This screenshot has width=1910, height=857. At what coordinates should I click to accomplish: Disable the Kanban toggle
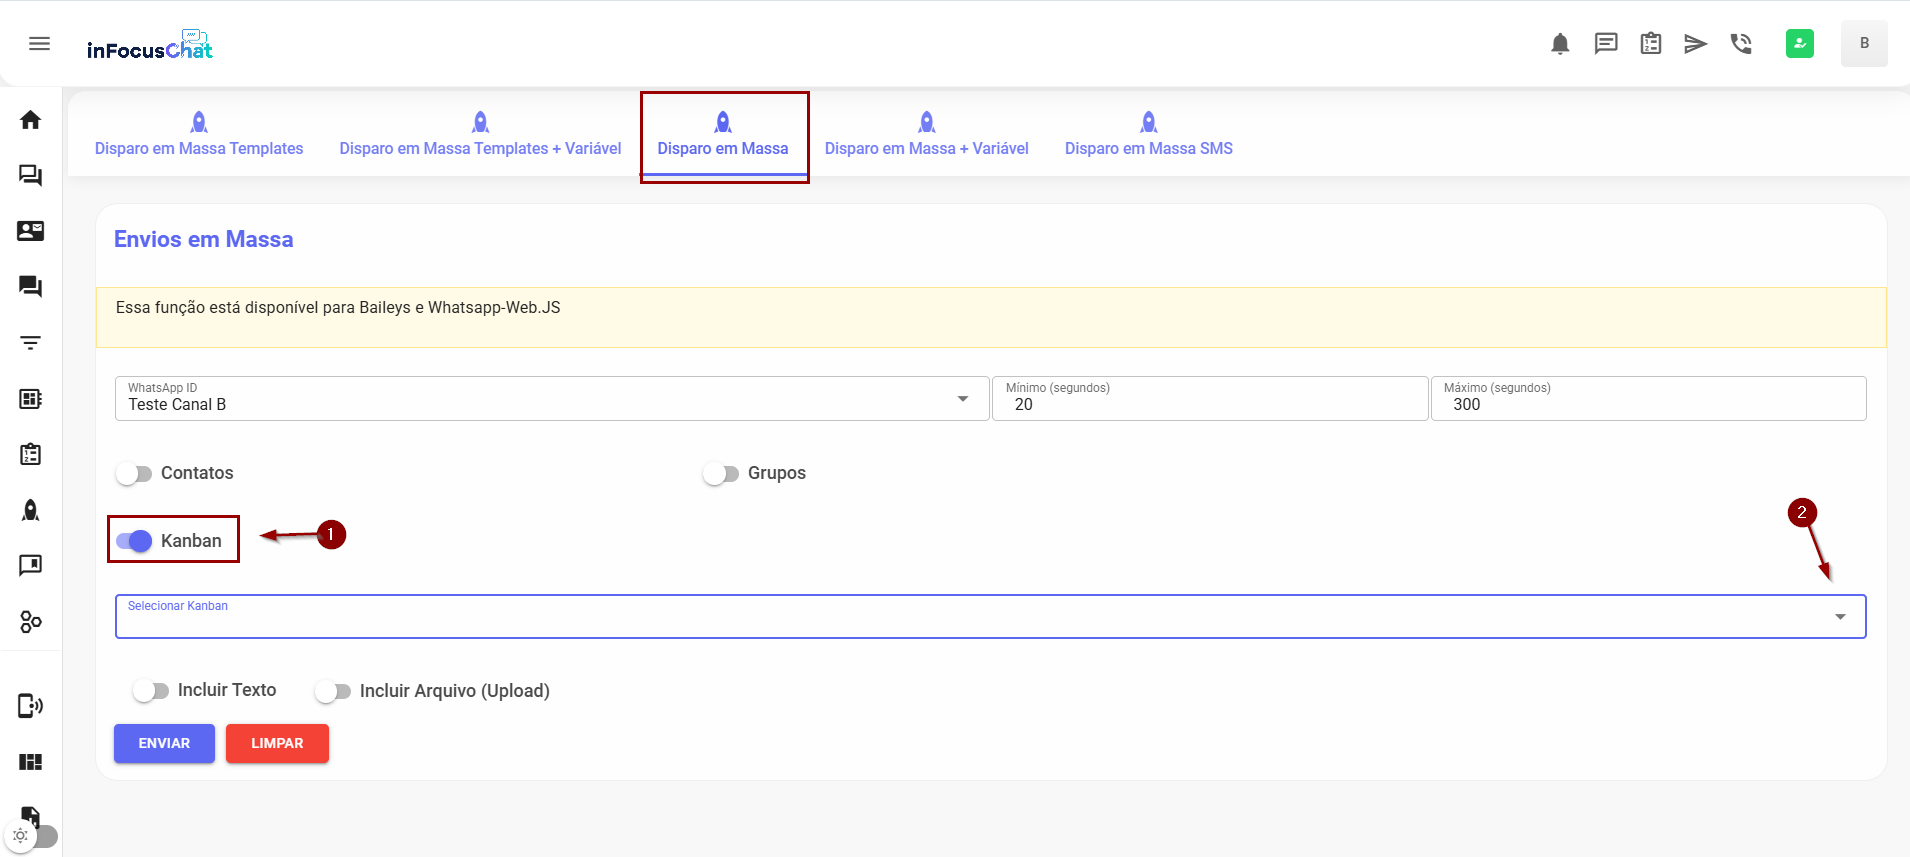(x=134, y=541)
